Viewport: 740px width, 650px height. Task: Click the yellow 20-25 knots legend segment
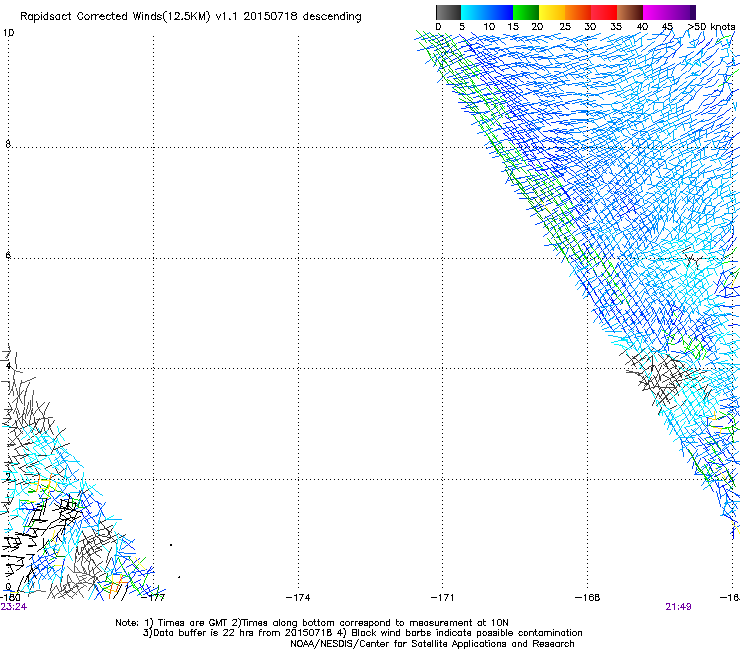[x=552, y=12]
